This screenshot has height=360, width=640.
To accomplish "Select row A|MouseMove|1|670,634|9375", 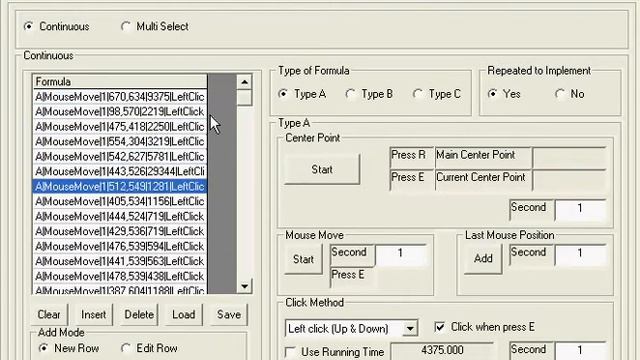I will 120,97.
